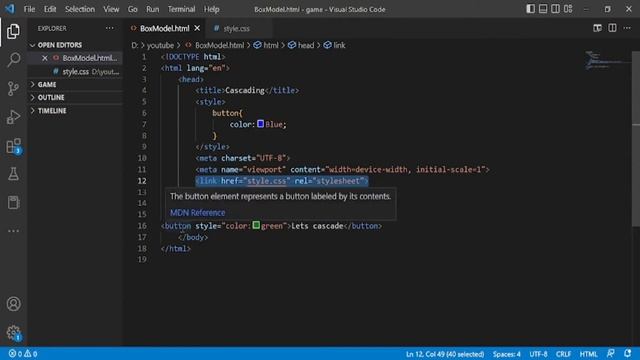
Task: Open the Help menu
Action: point(211,9)
